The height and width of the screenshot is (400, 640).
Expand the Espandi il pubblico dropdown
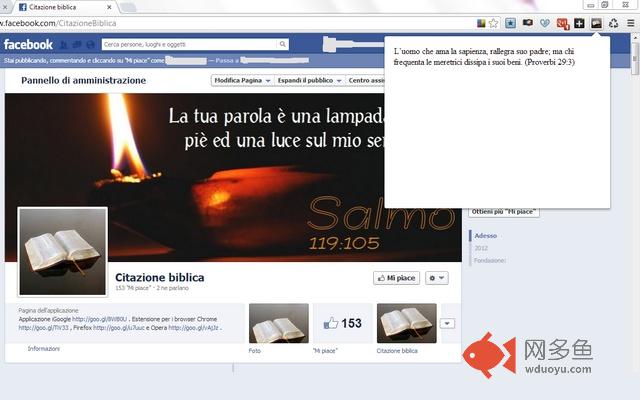point(300,80)
